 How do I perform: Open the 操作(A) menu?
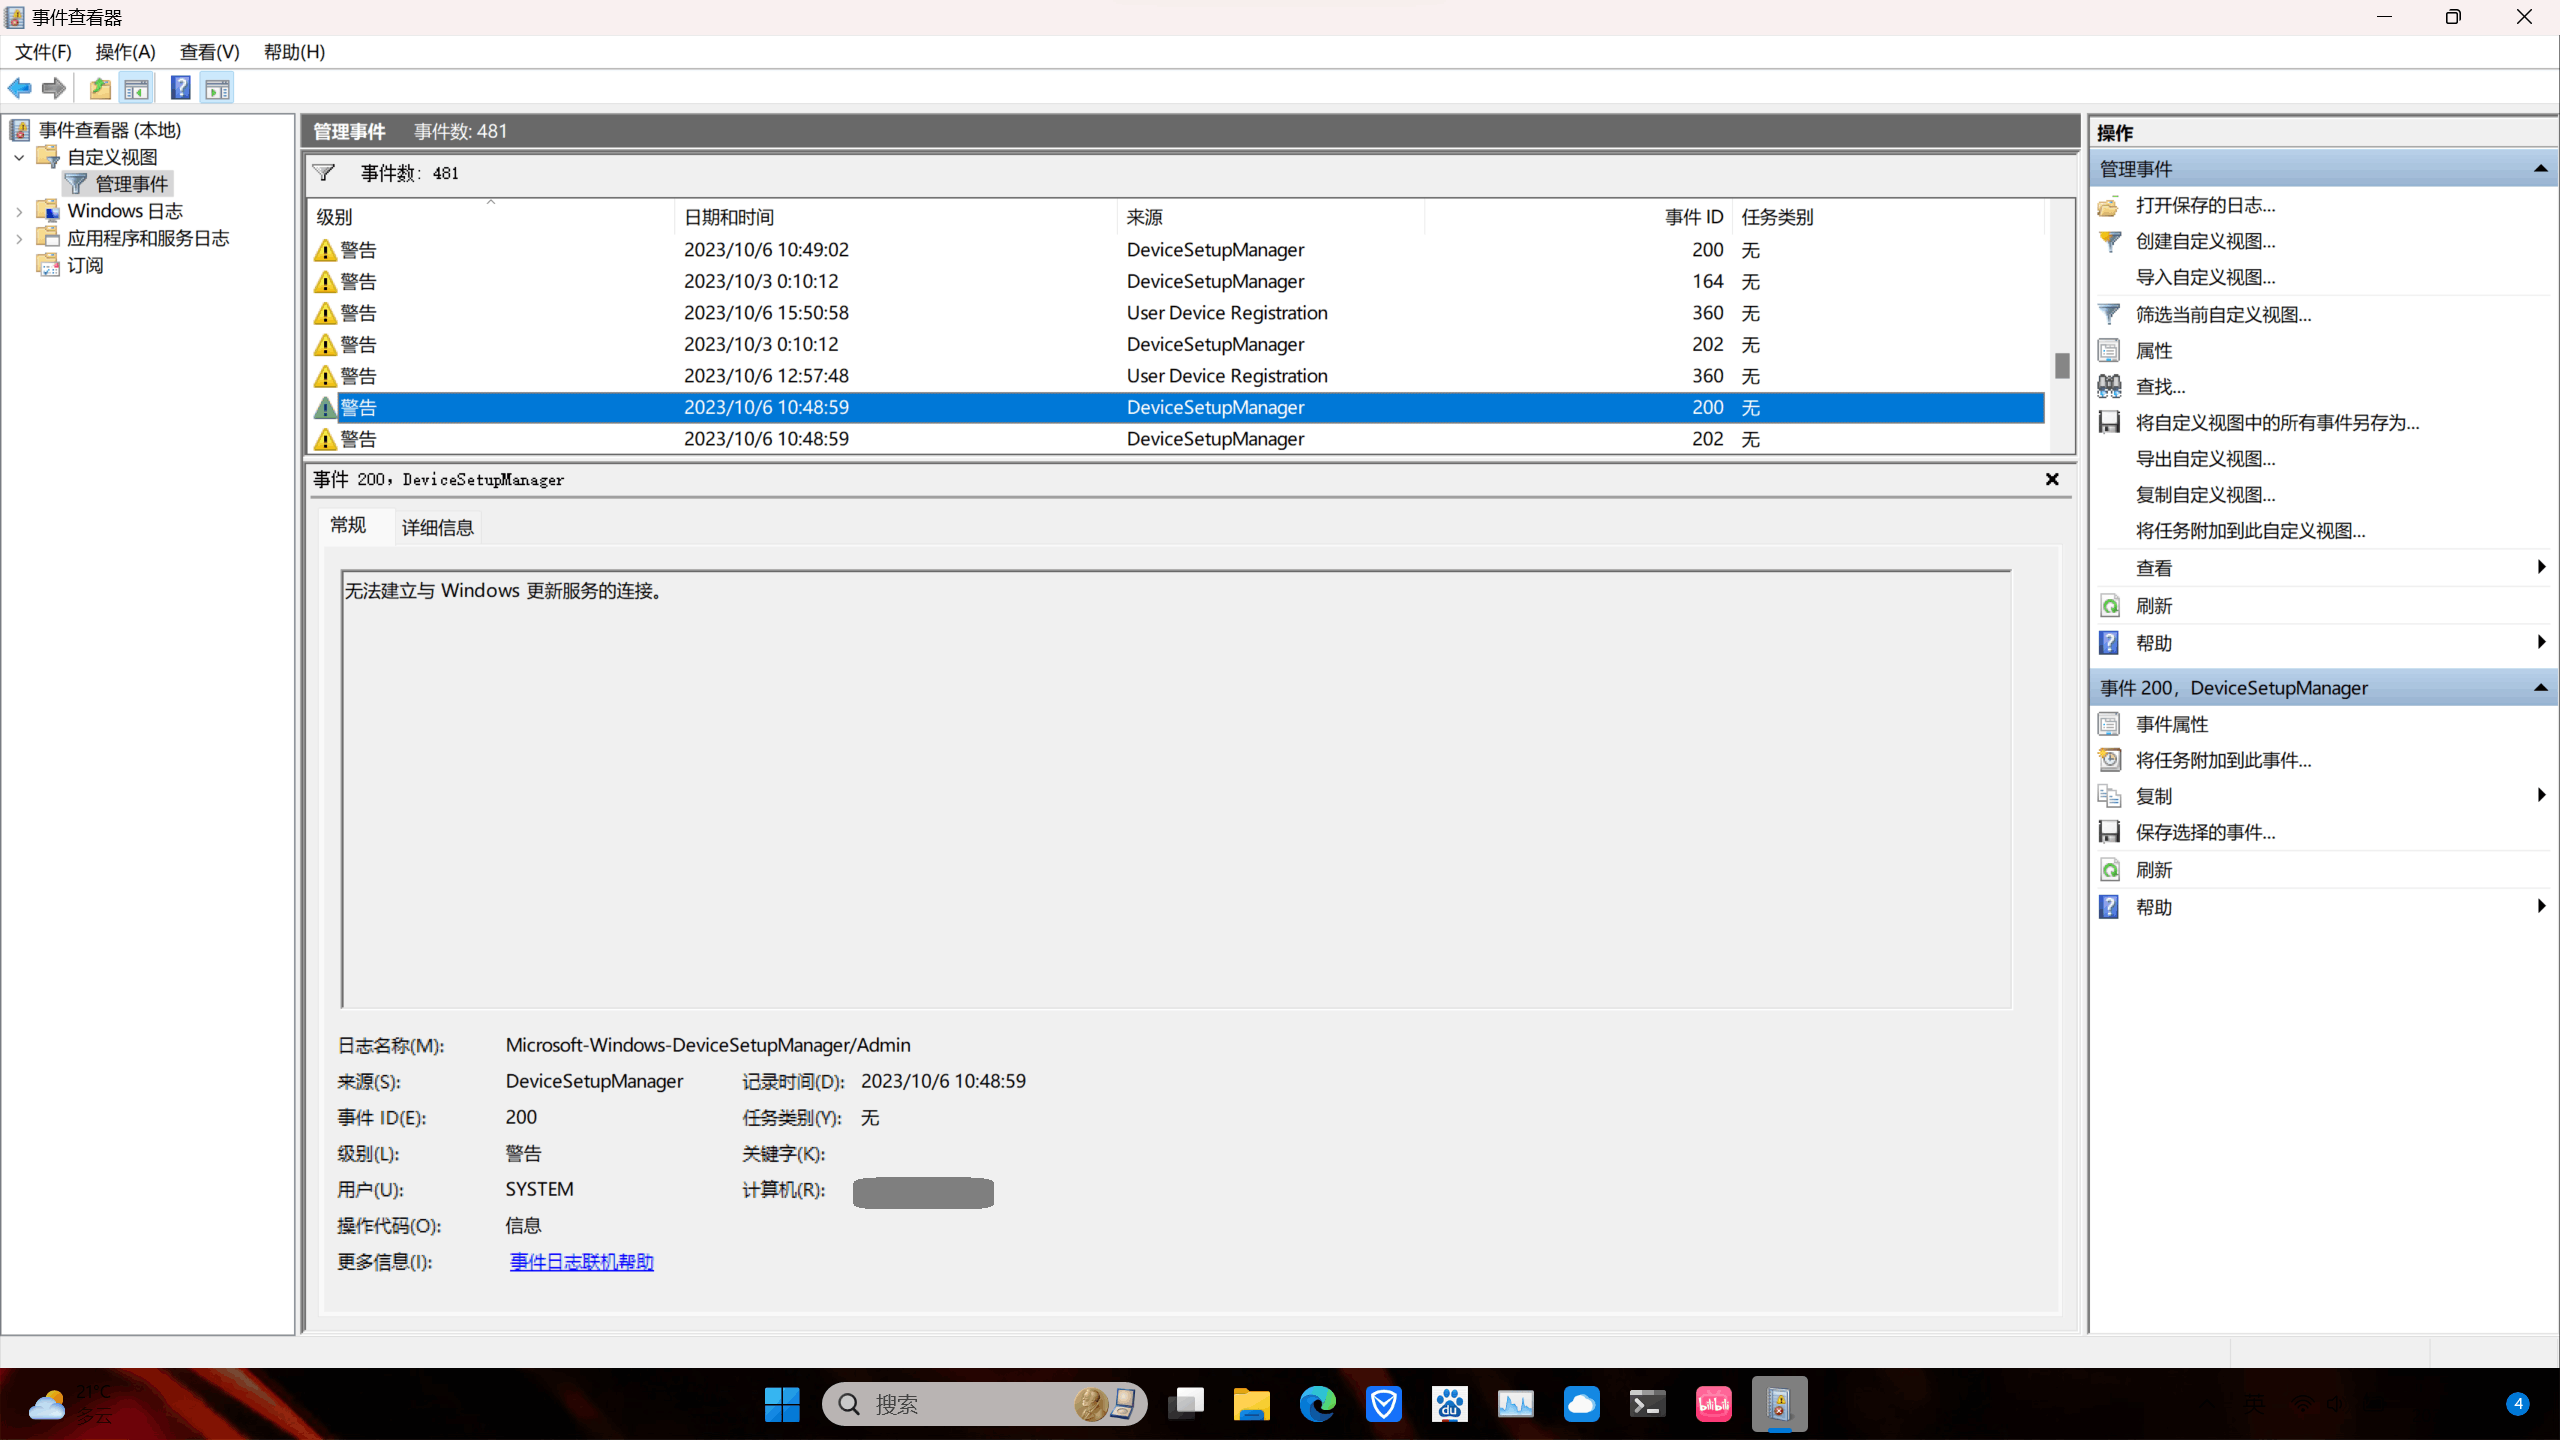pyautogui.click(x=125, y=52)
